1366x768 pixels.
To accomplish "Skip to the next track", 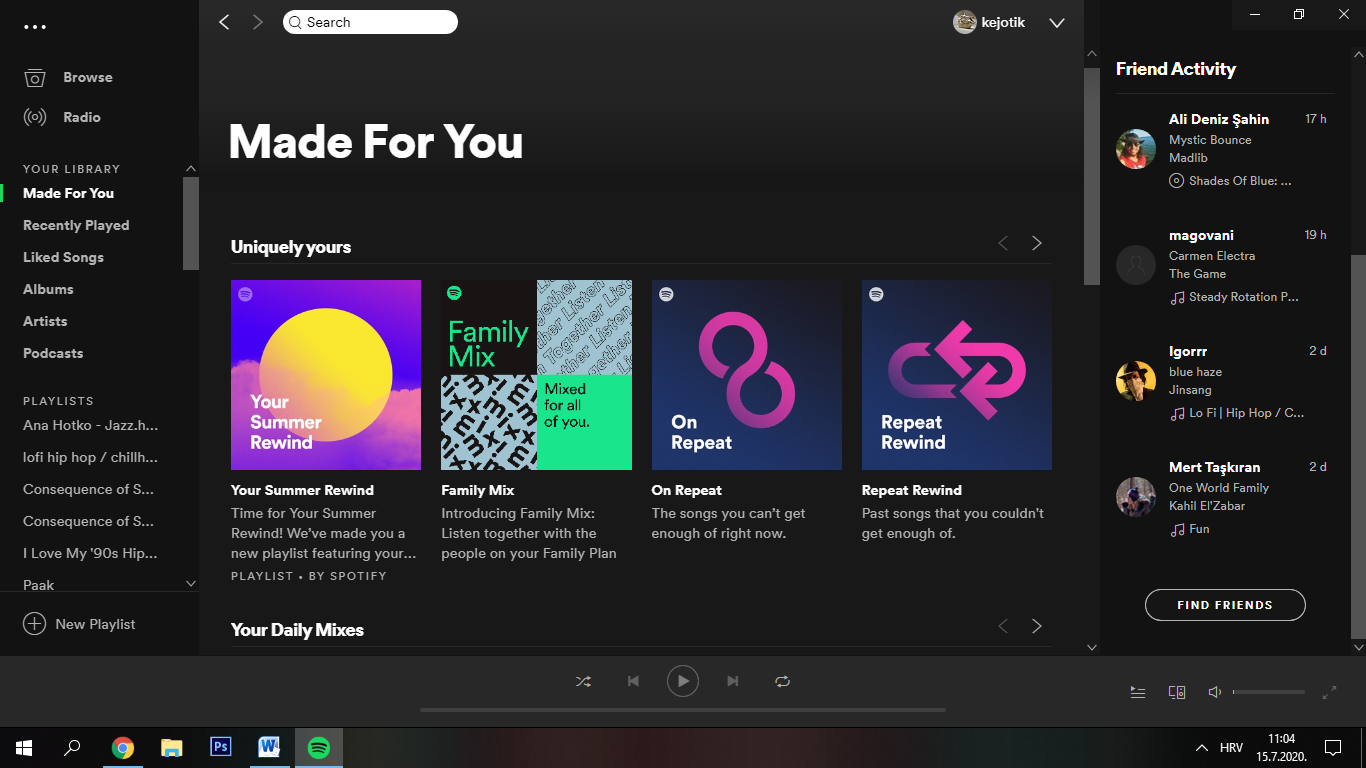I will (733, 681).
